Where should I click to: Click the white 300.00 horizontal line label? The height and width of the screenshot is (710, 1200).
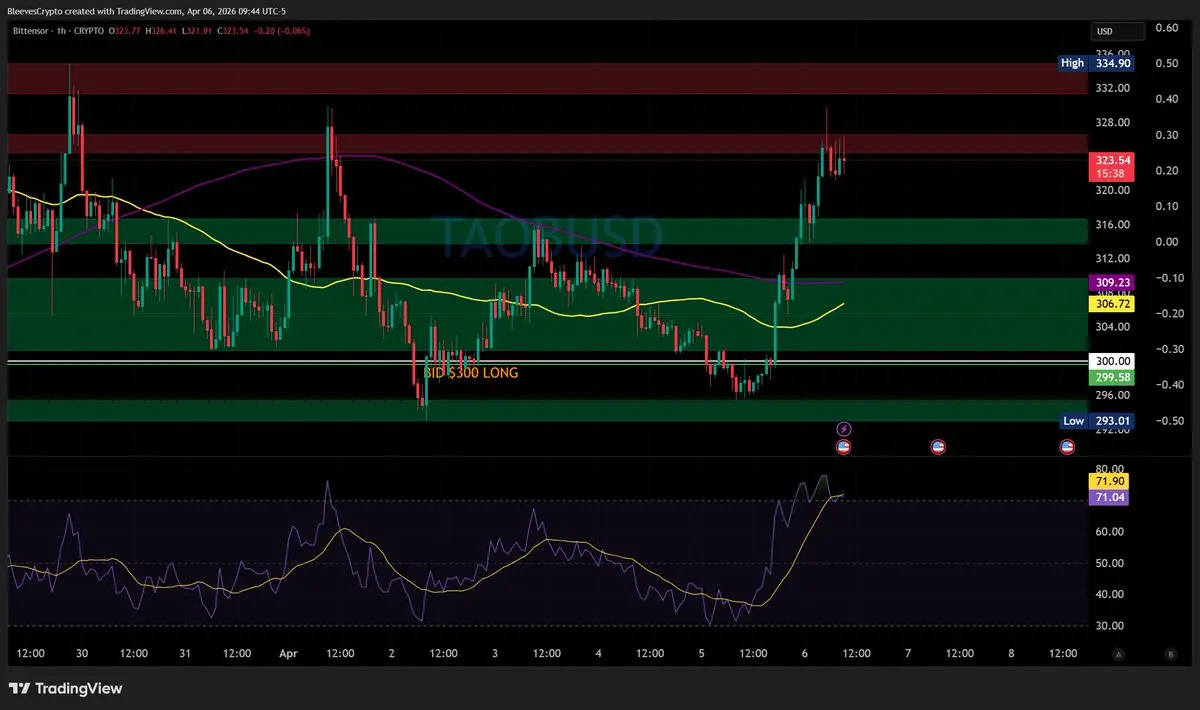tap(1111, 361)
